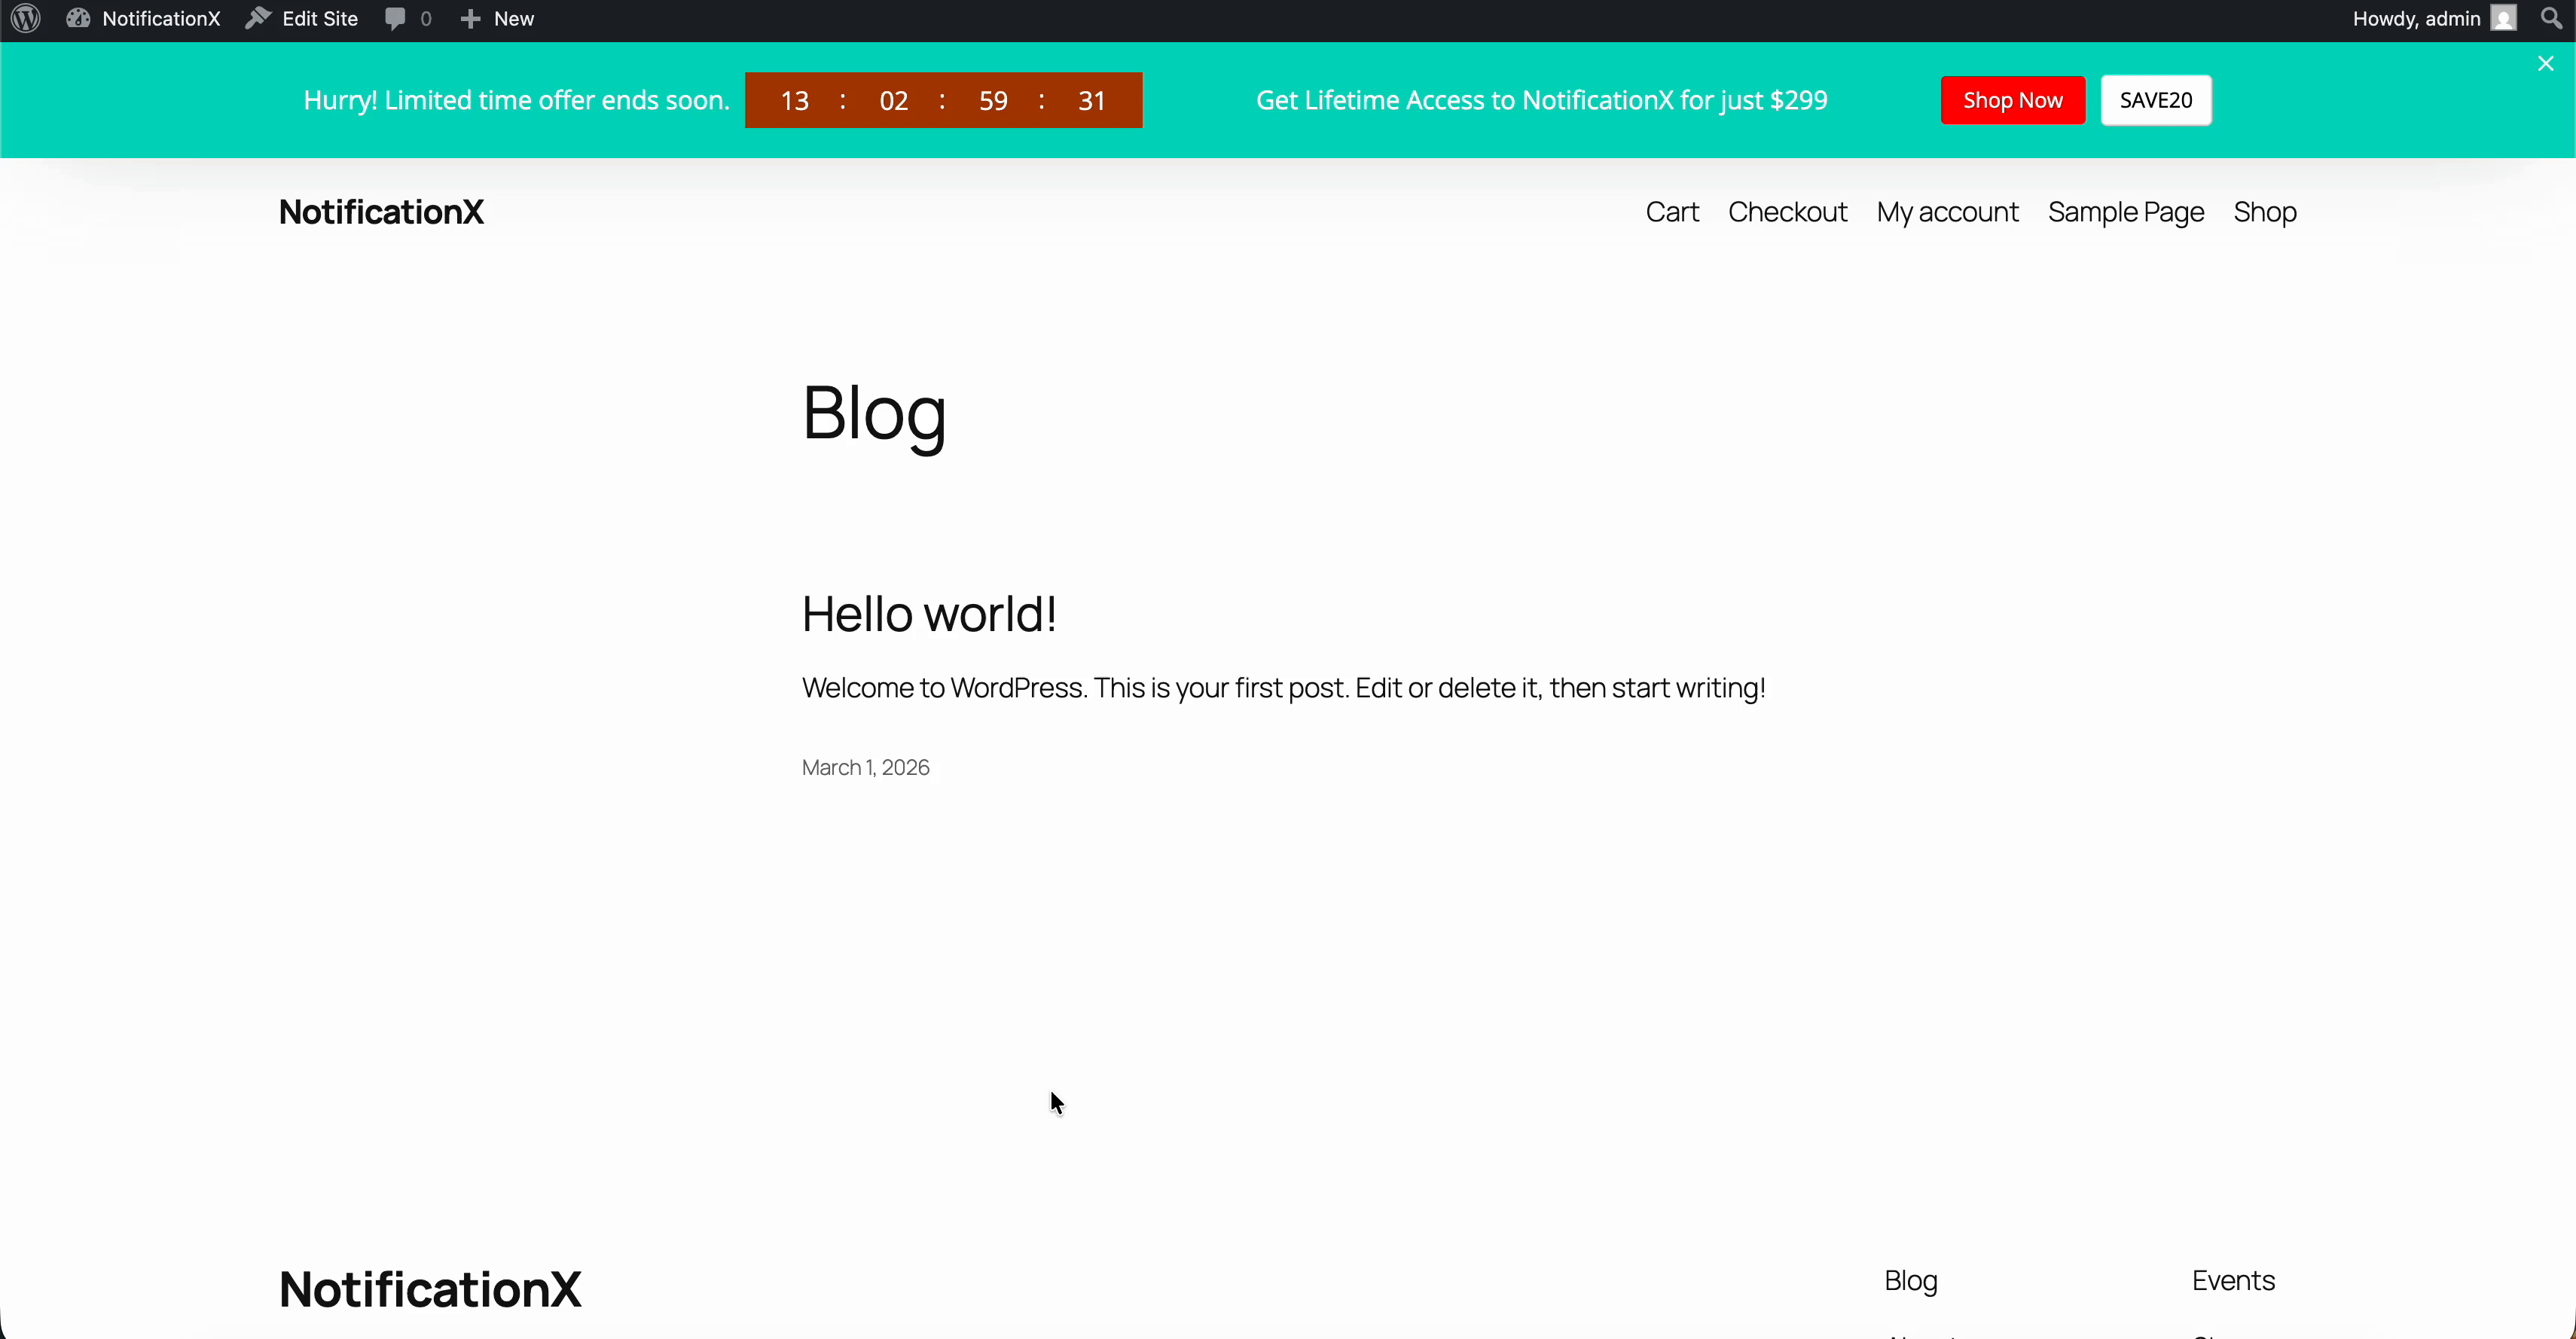Open the Cart menu item
Screen dimensions: 2576x1339
1672,212
